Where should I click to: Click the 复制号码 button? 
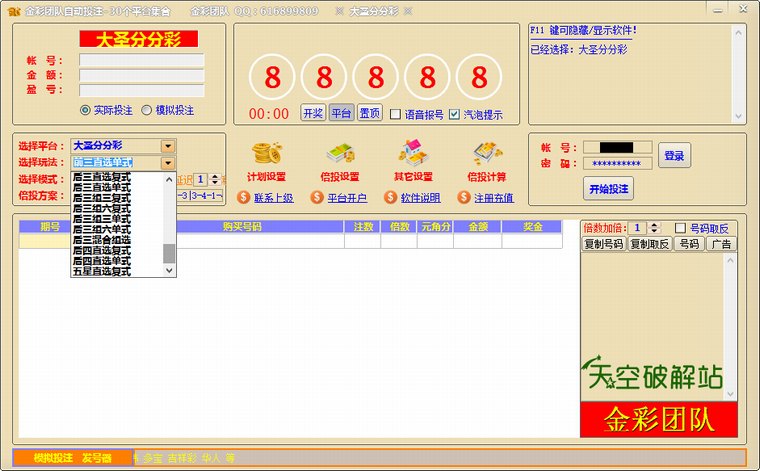(x=603, y=244)
